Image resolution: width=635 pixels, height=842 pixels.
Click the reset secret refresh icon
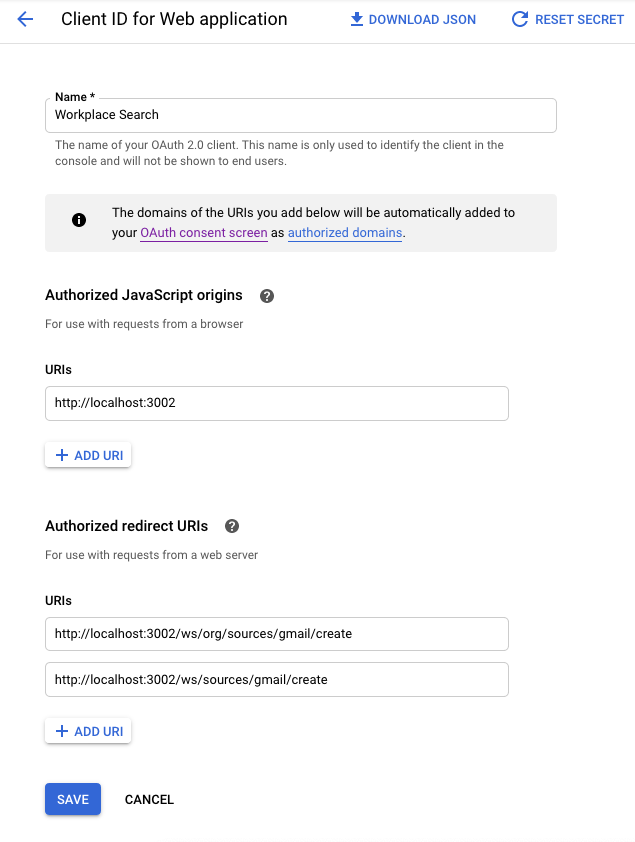pyautogui.click(x=519, y=19)
